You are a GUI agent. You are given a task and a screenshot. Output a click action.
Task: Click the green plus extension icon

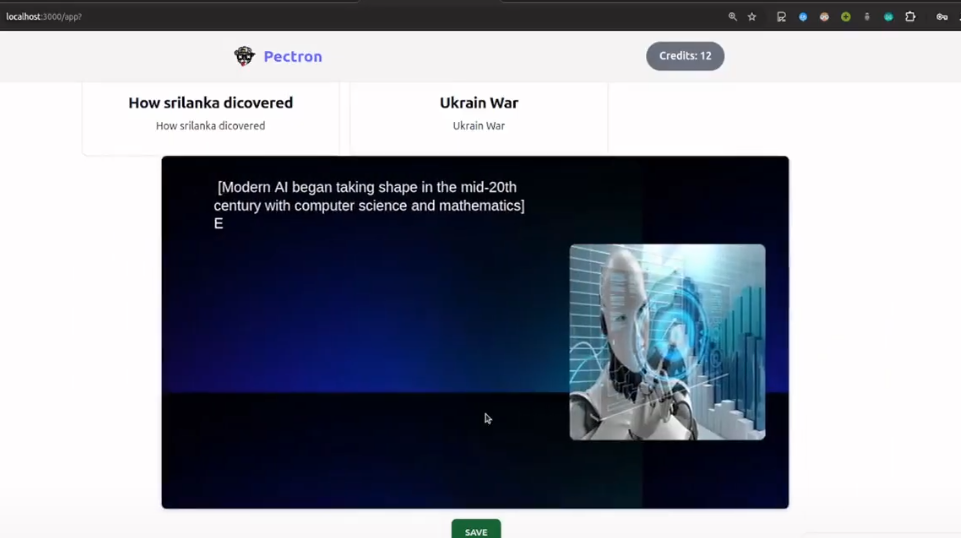(846, 17)
